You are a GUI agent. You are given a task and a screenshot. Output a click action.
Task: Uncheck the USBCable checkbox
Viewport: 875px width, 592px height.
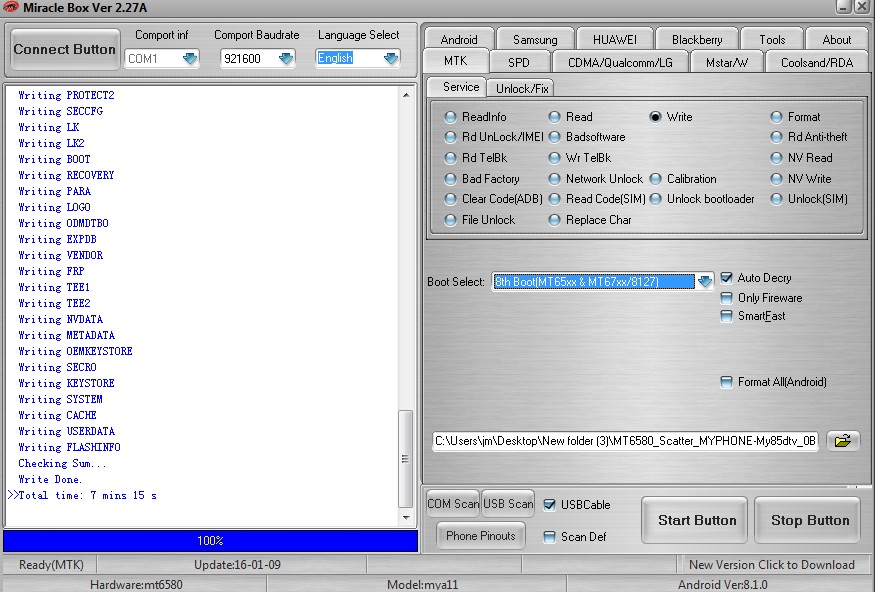(550, 505)
